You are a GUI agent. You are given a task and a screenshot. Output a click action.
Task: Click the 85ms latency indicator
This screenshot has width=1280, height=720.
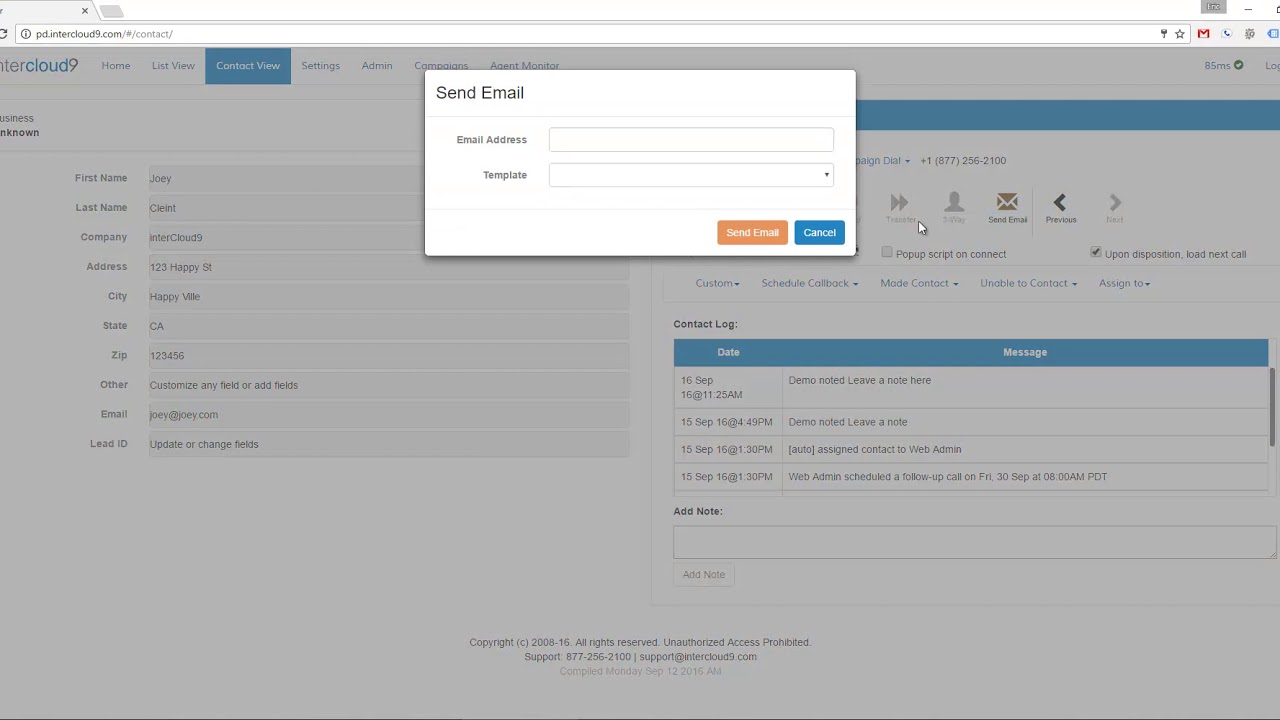(1217, 65)
